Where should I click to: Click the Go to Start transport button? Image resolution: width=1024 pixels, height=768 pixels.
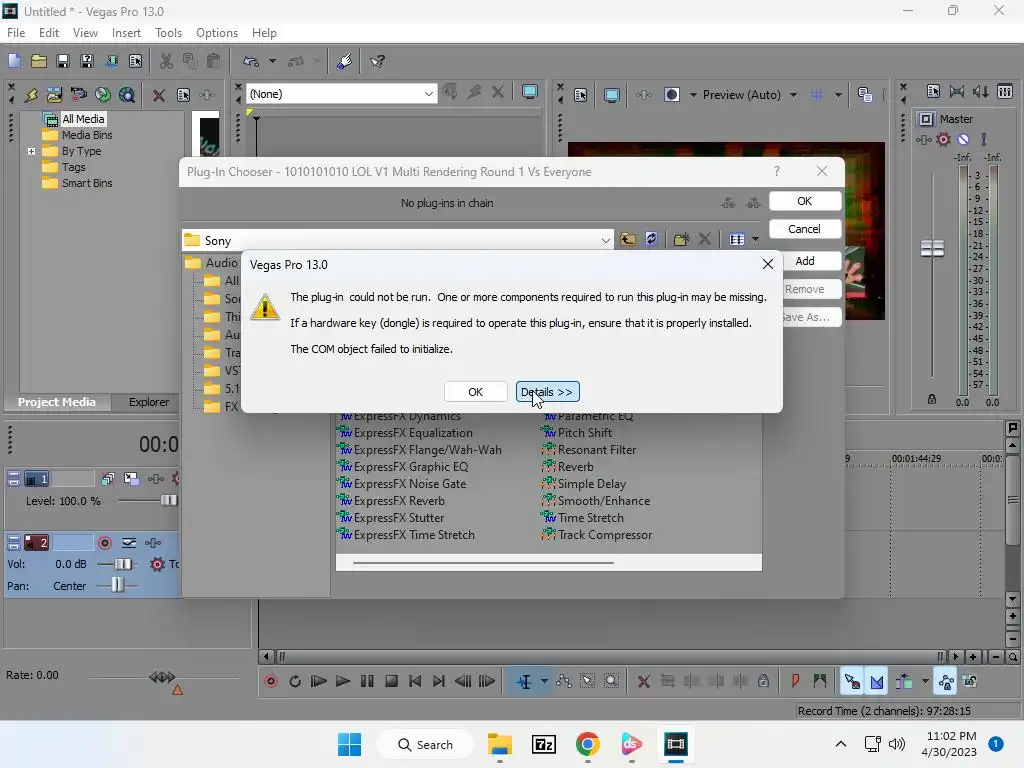[415, 682]
